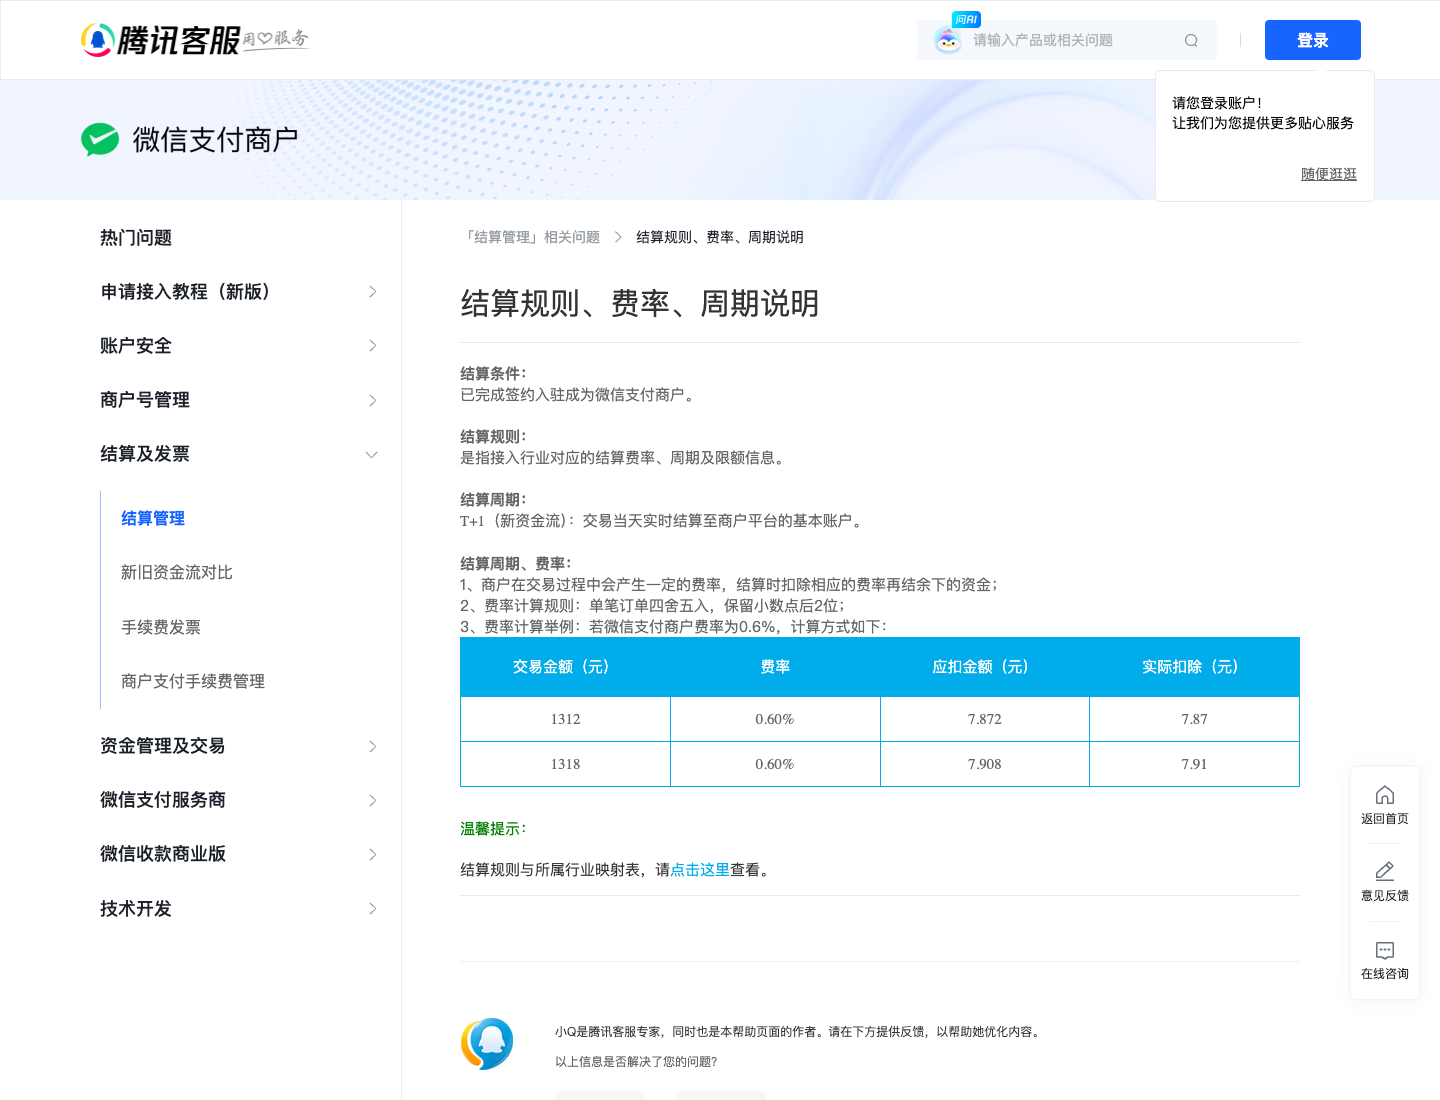
Task: Collapse the 结算及发票 section chevron
Action: point(372,455)
